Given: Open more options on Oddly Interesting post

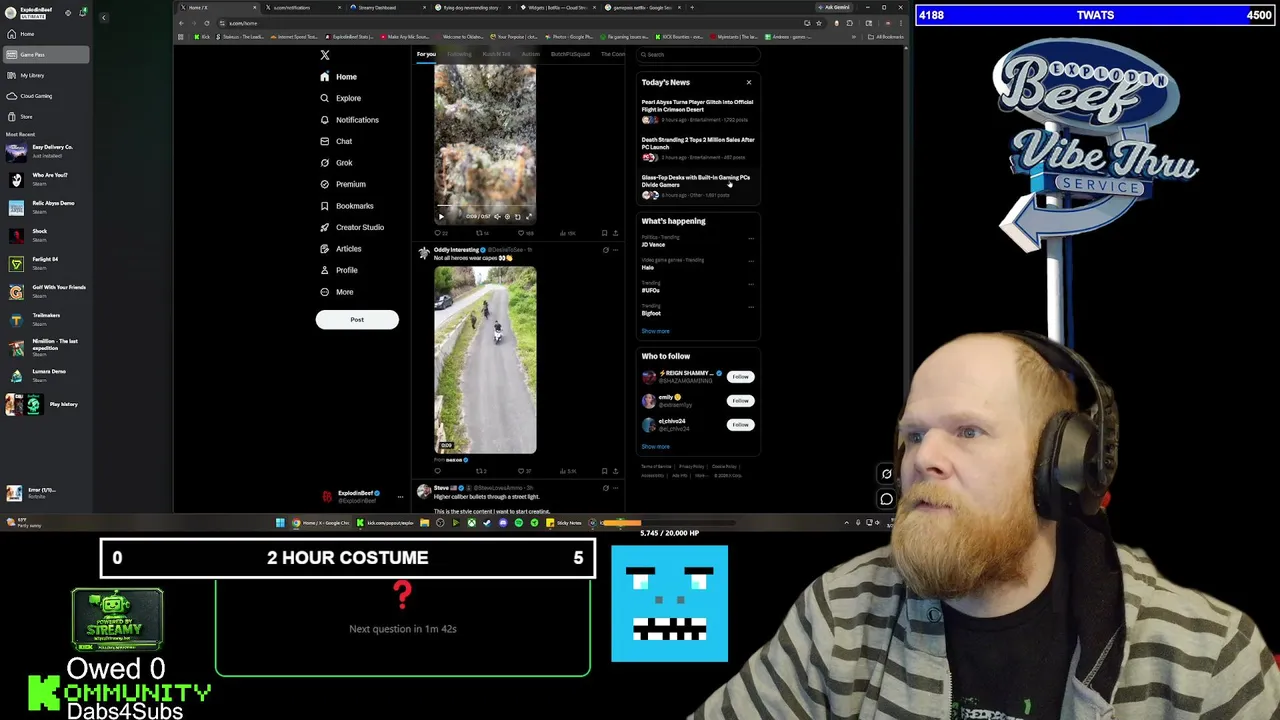Looking at the screenshot, I should (x=615, y=250).
